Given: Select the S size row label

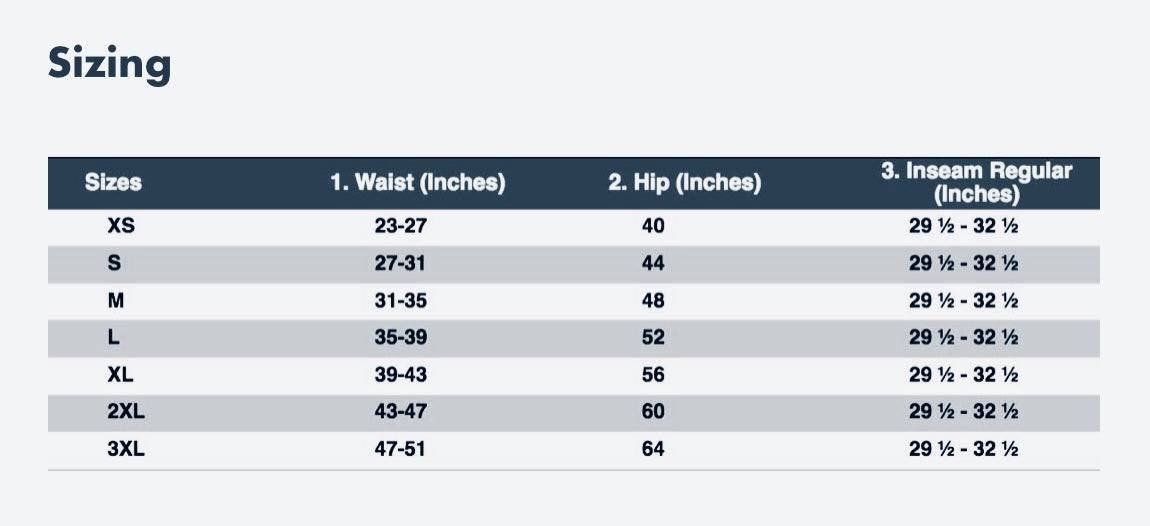Looking at the screenshot, I should [114, 263].
